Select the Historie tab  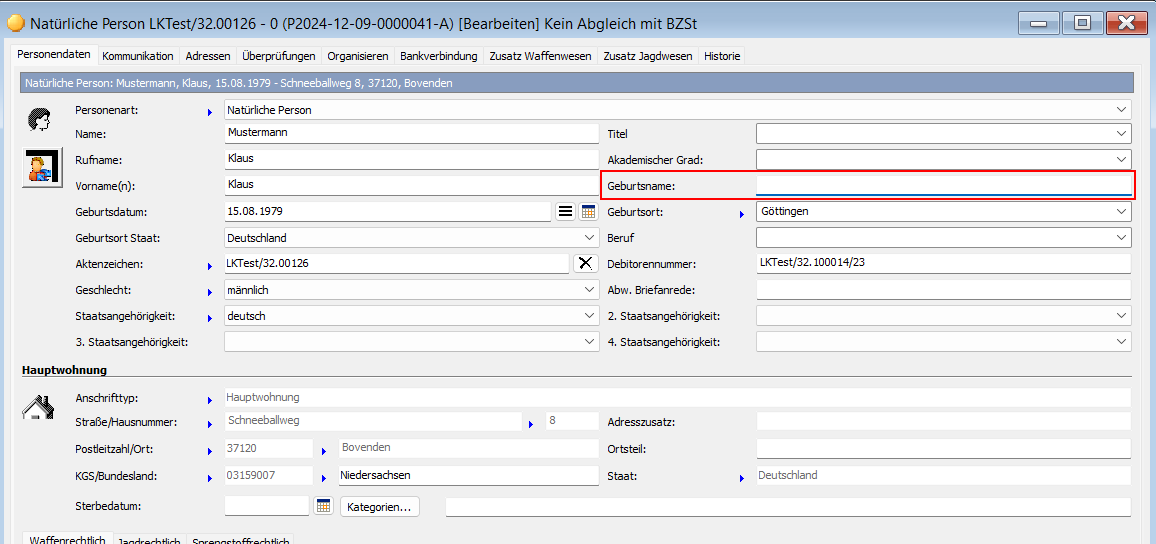click(x=722, y=56)
